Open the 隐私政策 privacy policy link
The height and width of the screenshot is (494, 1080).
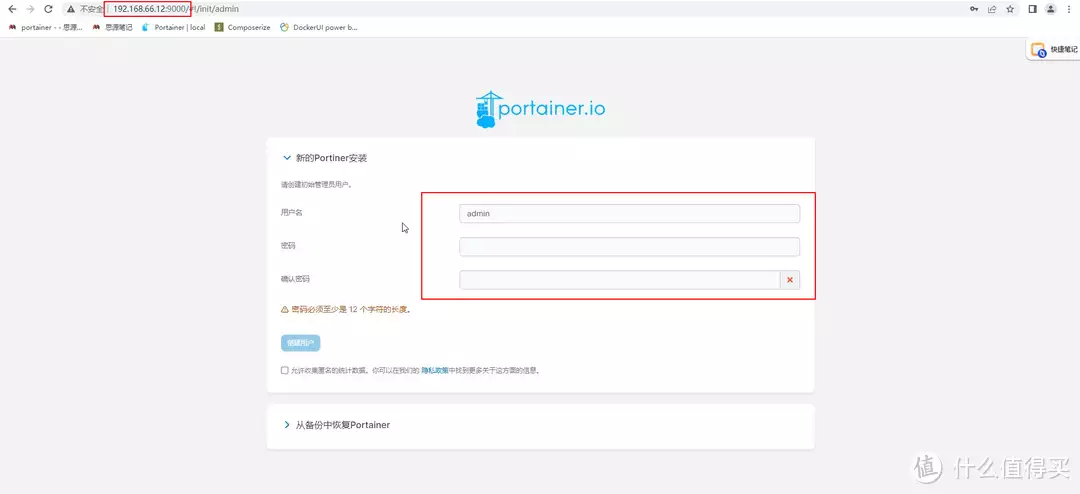point(435,370)
